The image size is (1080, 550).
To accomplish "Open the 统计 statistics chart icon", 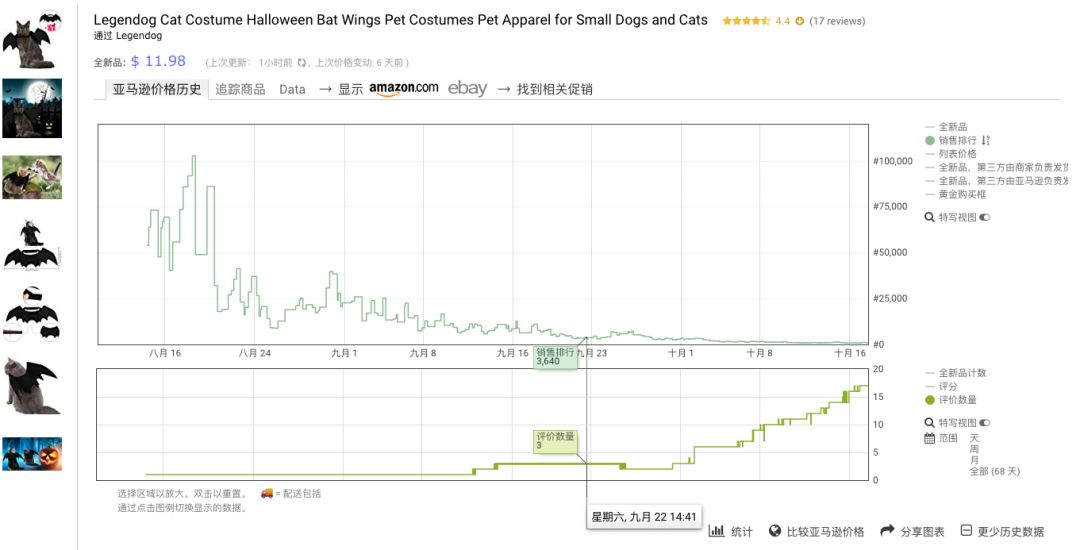I will click(716, 531).
